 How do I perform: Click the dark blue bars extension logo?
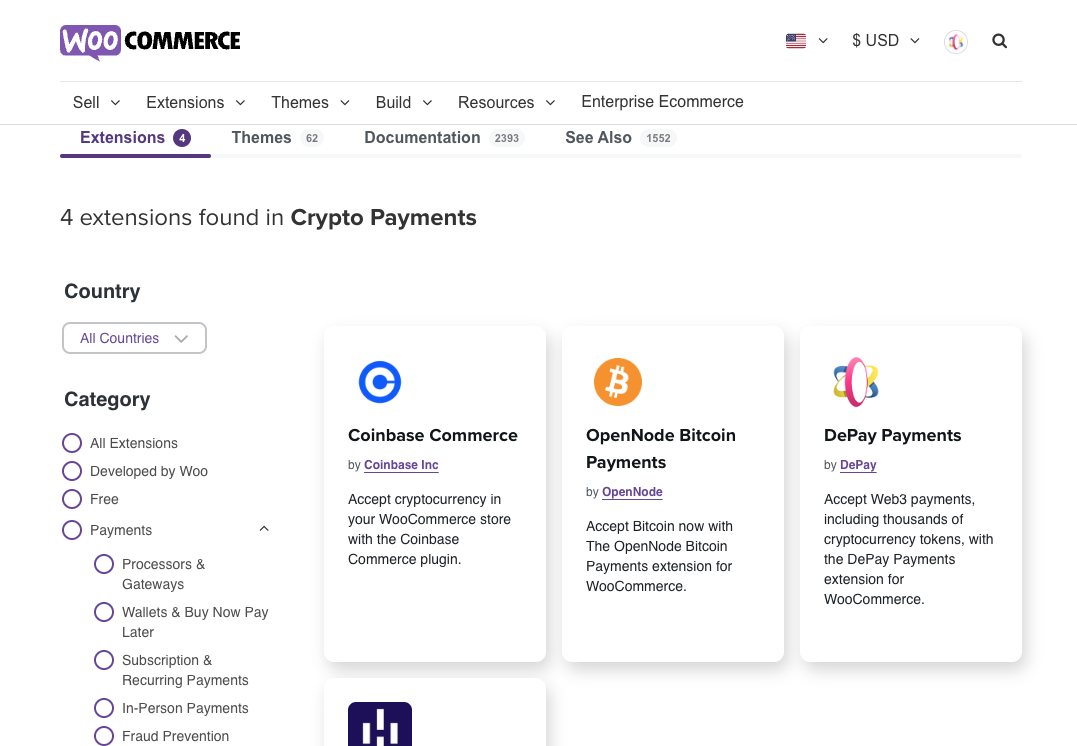pyautogui.click(x=380, y=724)
